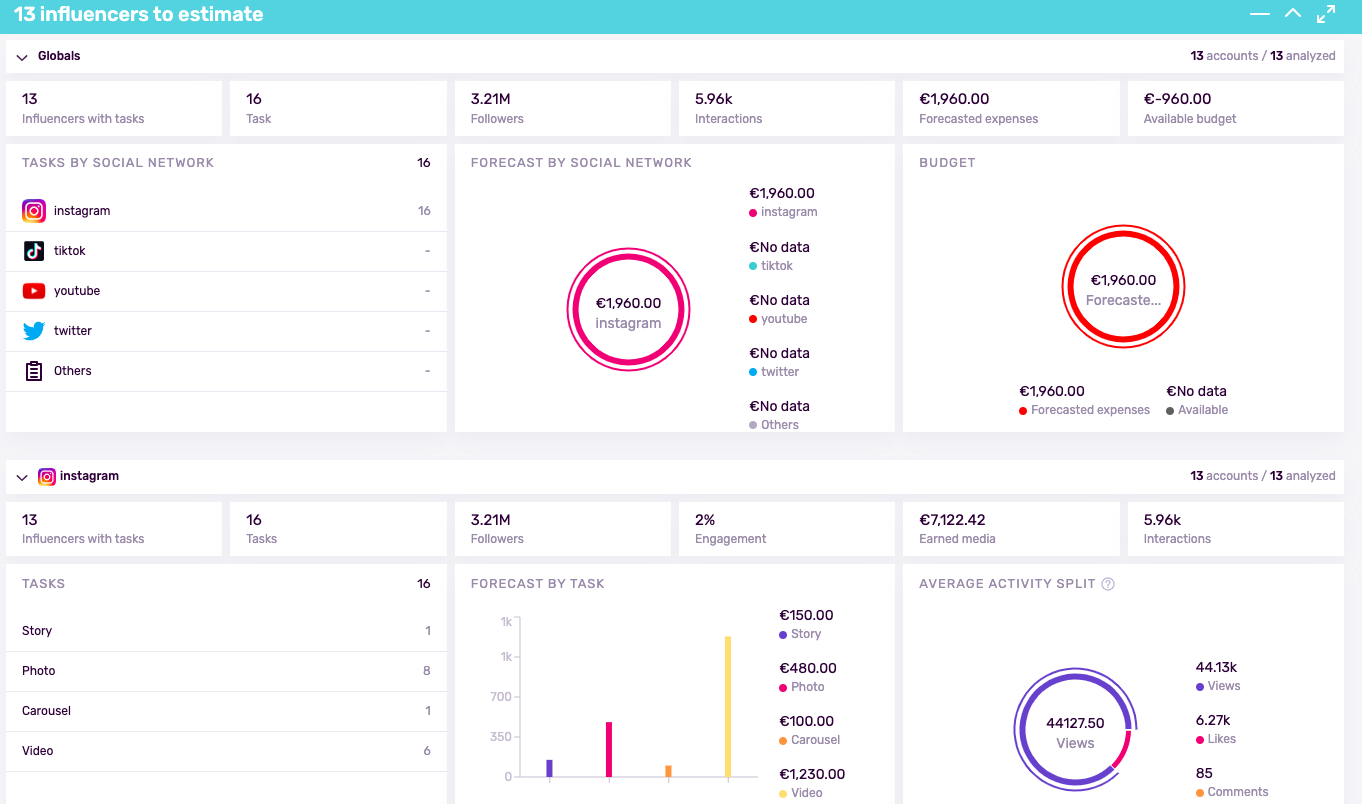The image size is (1362, 804).
Task: Toggle the Video legend in forecast chart
Action: point(806,793)
